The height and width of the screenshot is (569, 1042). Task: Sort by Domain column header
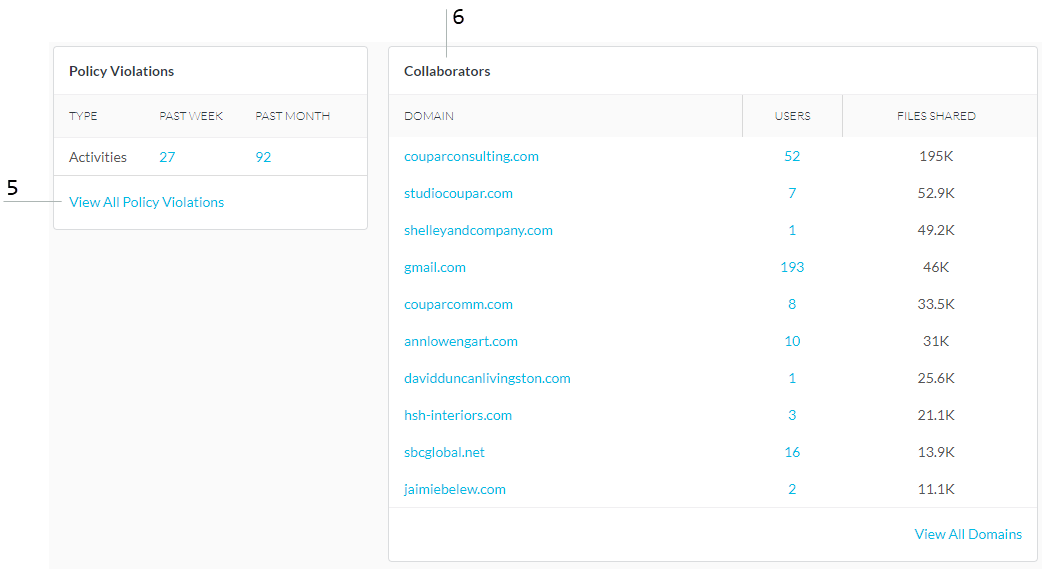(429, 116)
